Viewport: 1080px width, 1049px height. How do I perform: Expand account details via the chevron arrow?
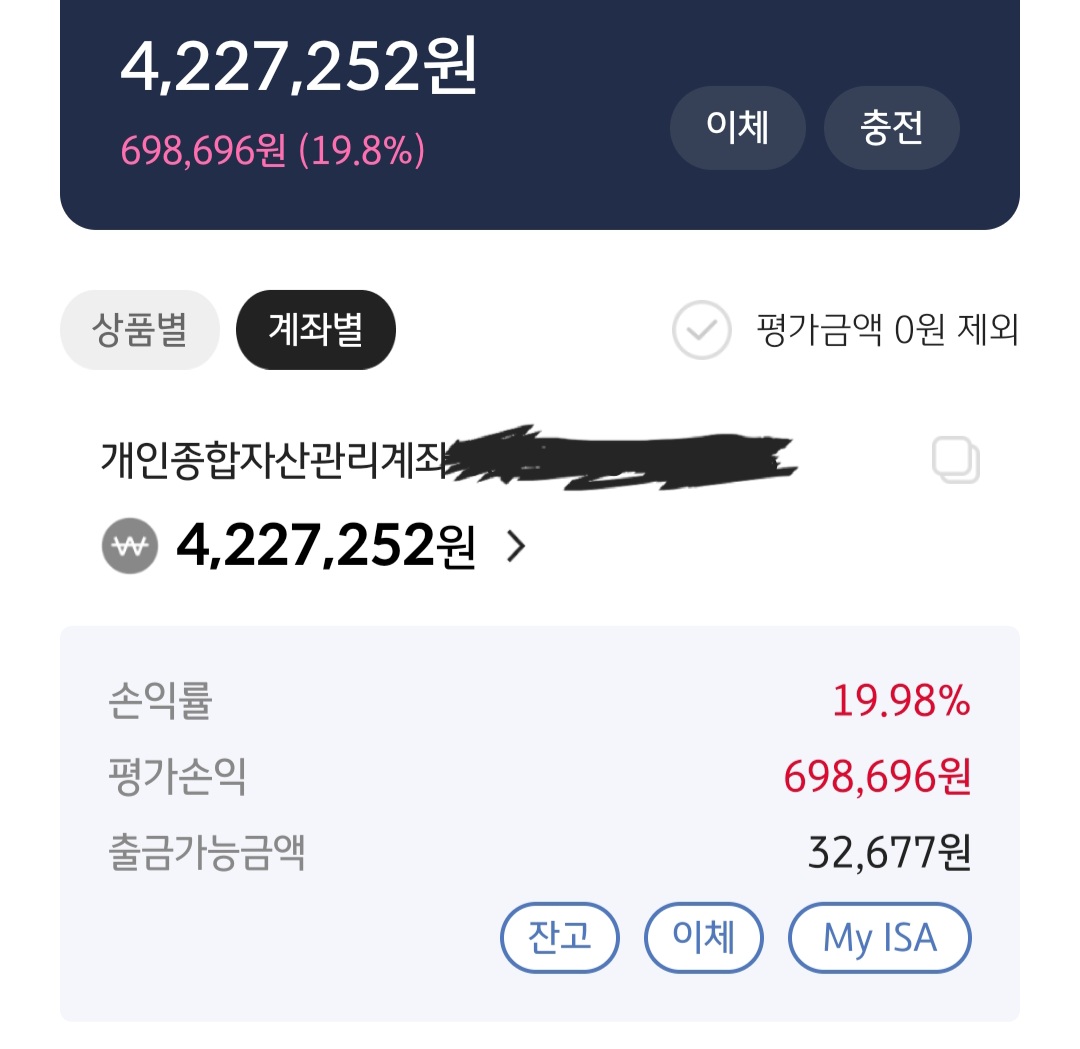pyautogui.click(x=516, y=547)
